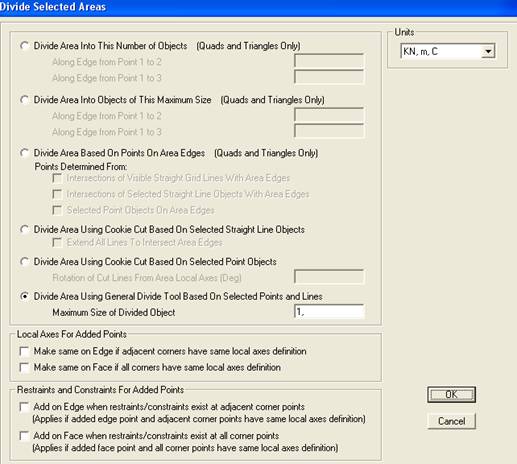
Task: Choose Divide Area Based On Points On Edges
Action: click(x=24, y=153)
